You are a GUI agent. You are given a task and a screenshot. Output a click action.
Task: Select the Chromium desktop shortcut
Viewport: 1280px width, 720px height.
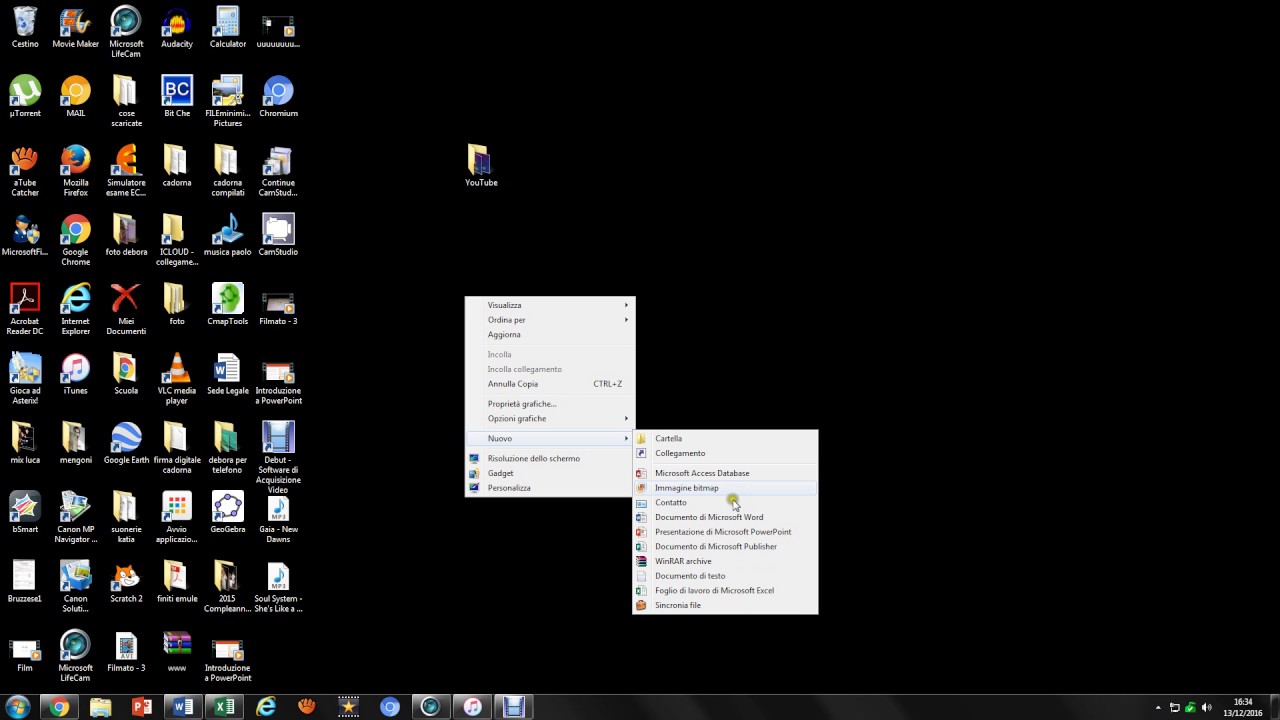click(x=278, y=97)
